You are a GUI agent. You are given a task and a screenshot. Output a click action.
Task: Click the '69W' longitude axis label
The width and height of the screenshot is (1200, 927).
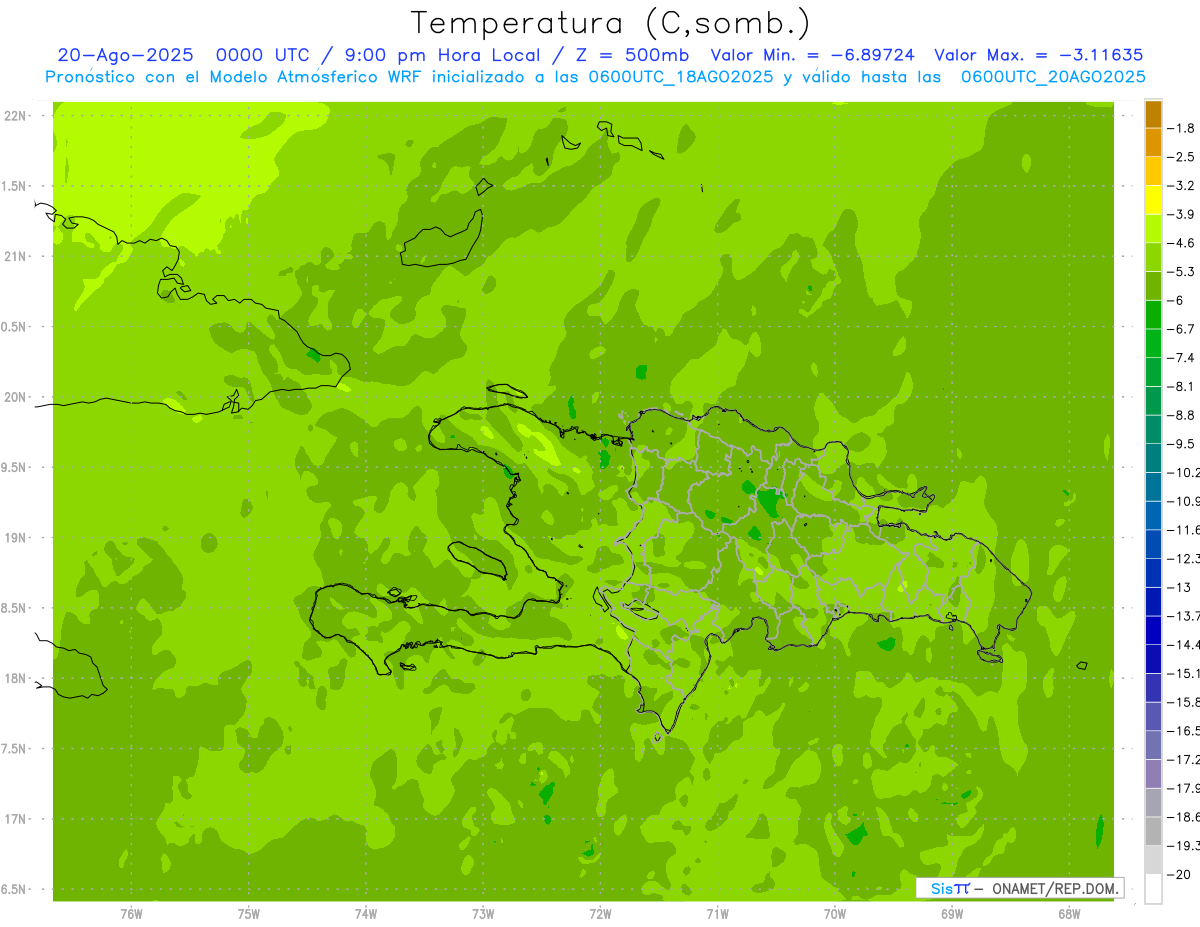951,913
